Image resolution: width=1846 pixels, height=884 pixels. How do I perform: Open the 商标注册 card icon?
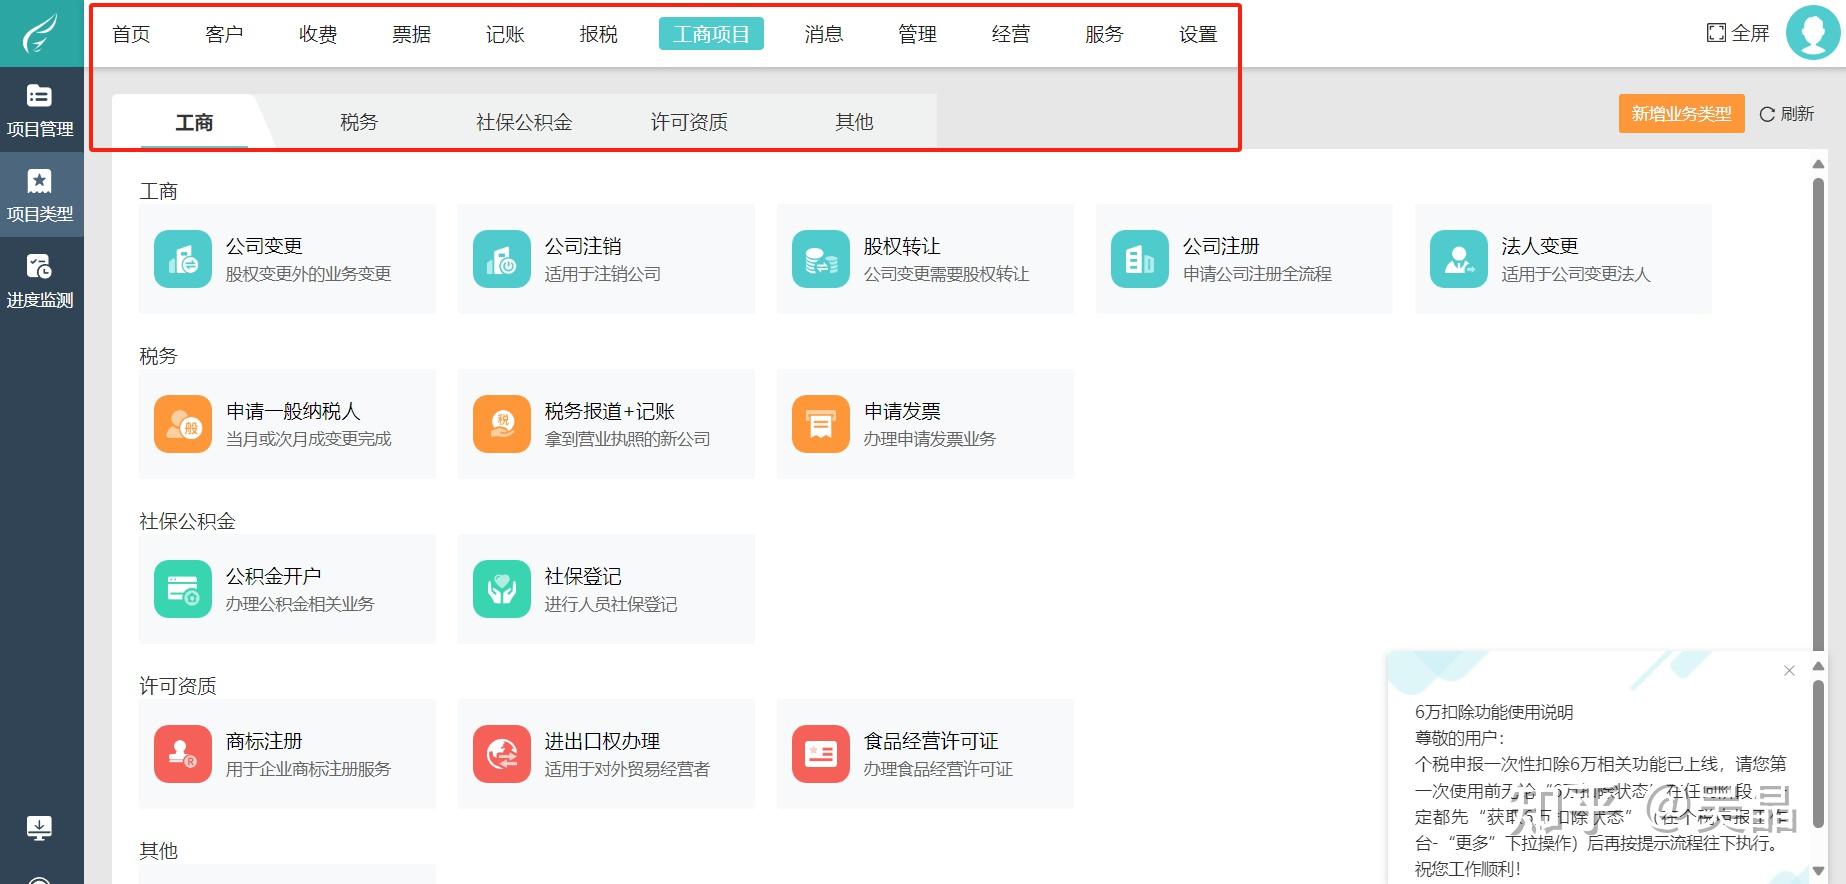183,754
